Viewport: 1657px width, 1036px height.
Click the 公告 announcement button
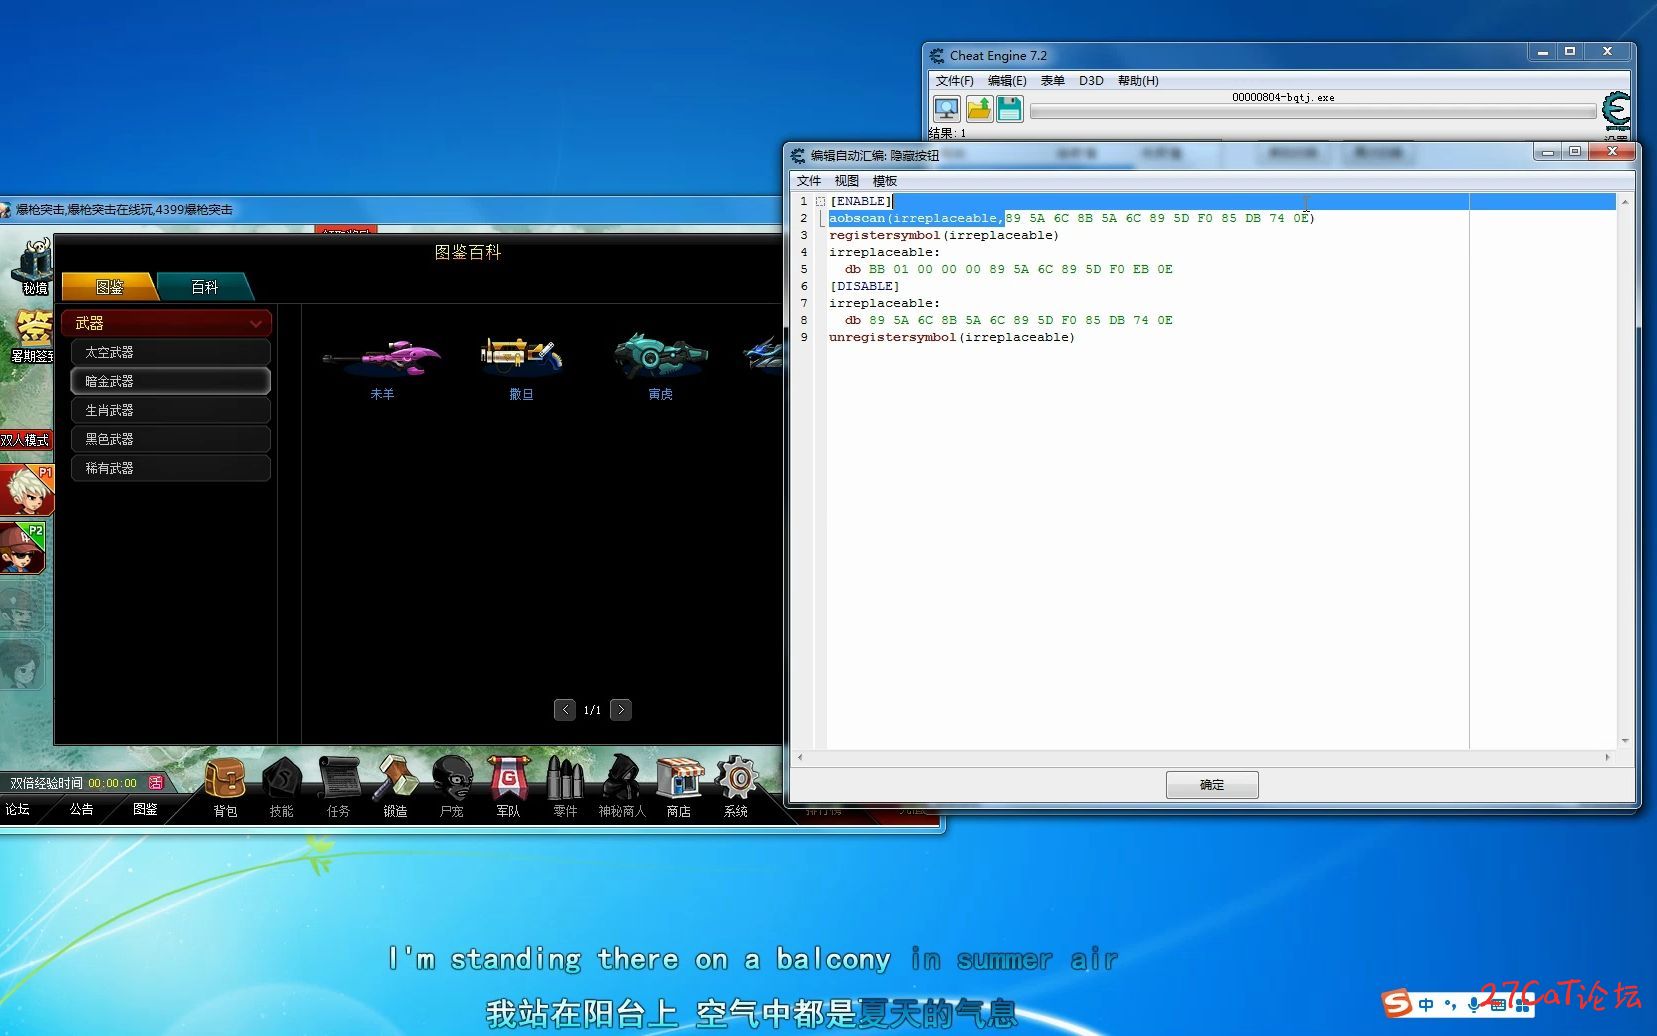(81, 809)
